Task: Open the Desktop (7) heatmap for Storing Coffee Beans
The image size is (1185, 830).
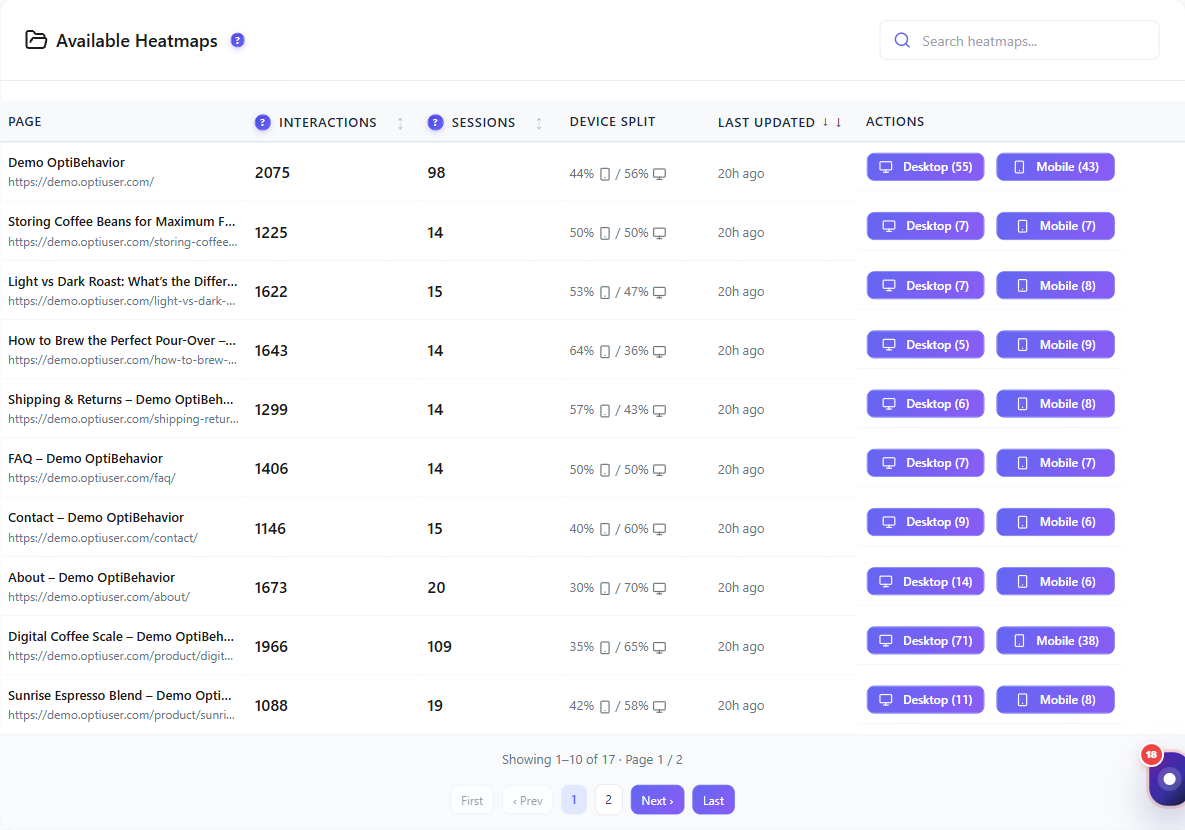Action: pyautogui.click(x=925, y=226)
